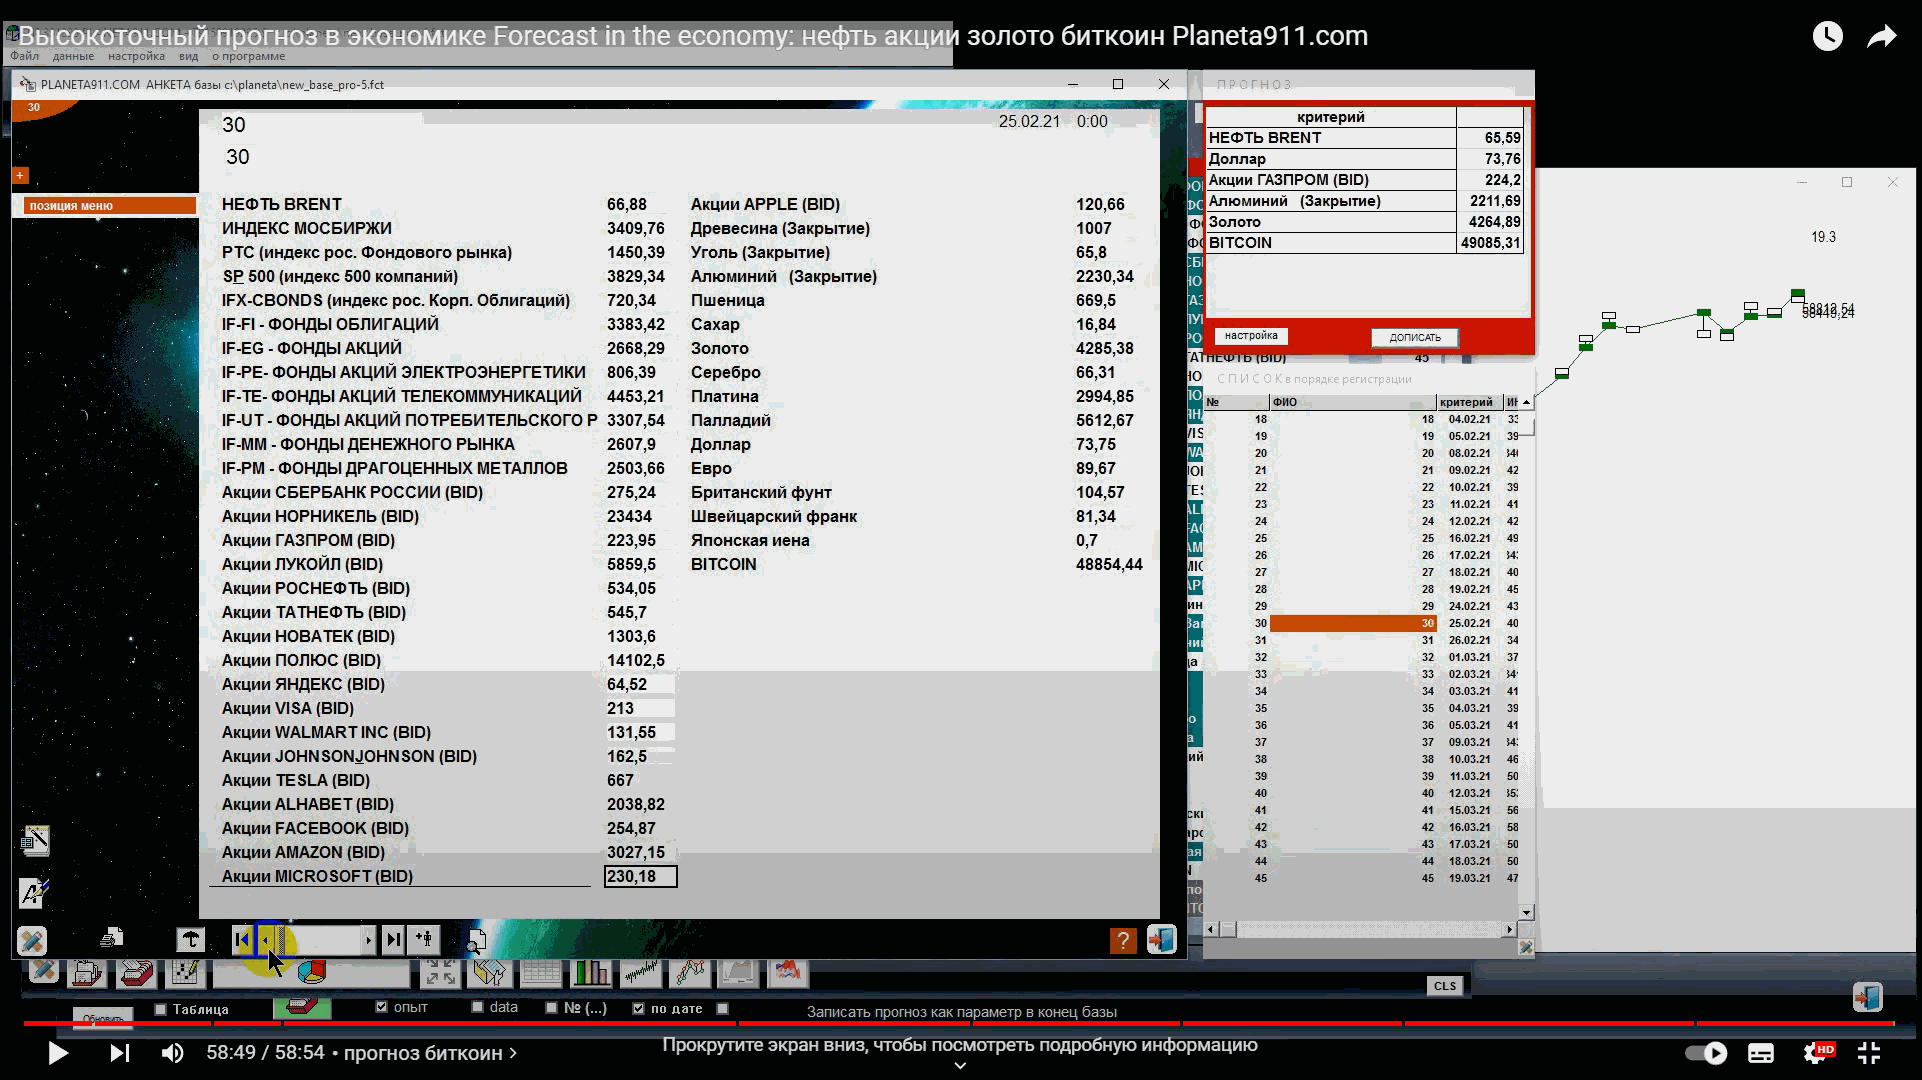Image resolution: width=1922 pixels, height=1080 pixels.
Task: Open the line graph with markers icon
Action: [691, 972]
